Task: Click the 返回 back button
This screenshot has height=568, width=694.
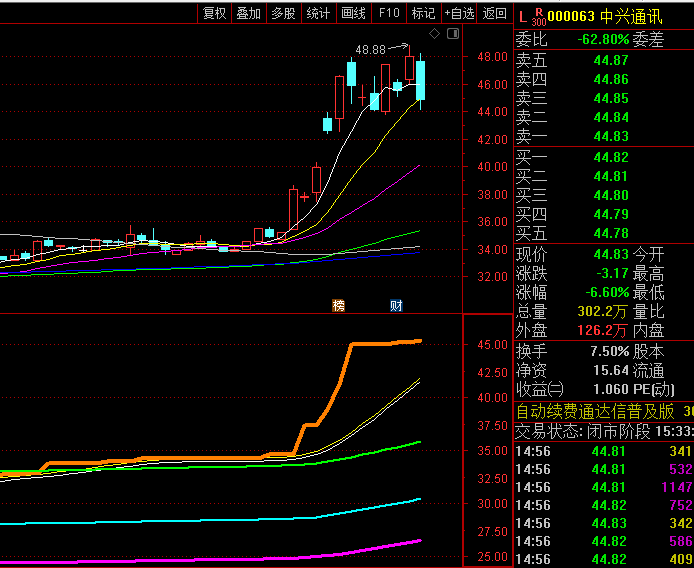Action: pos(494,13)
